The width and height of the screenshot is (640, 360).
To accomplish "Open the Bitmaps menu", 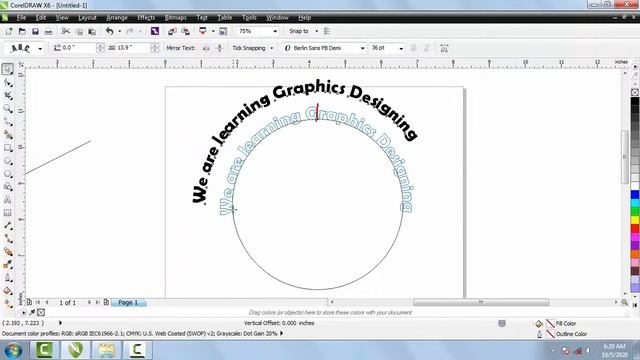I will (176, 18).
